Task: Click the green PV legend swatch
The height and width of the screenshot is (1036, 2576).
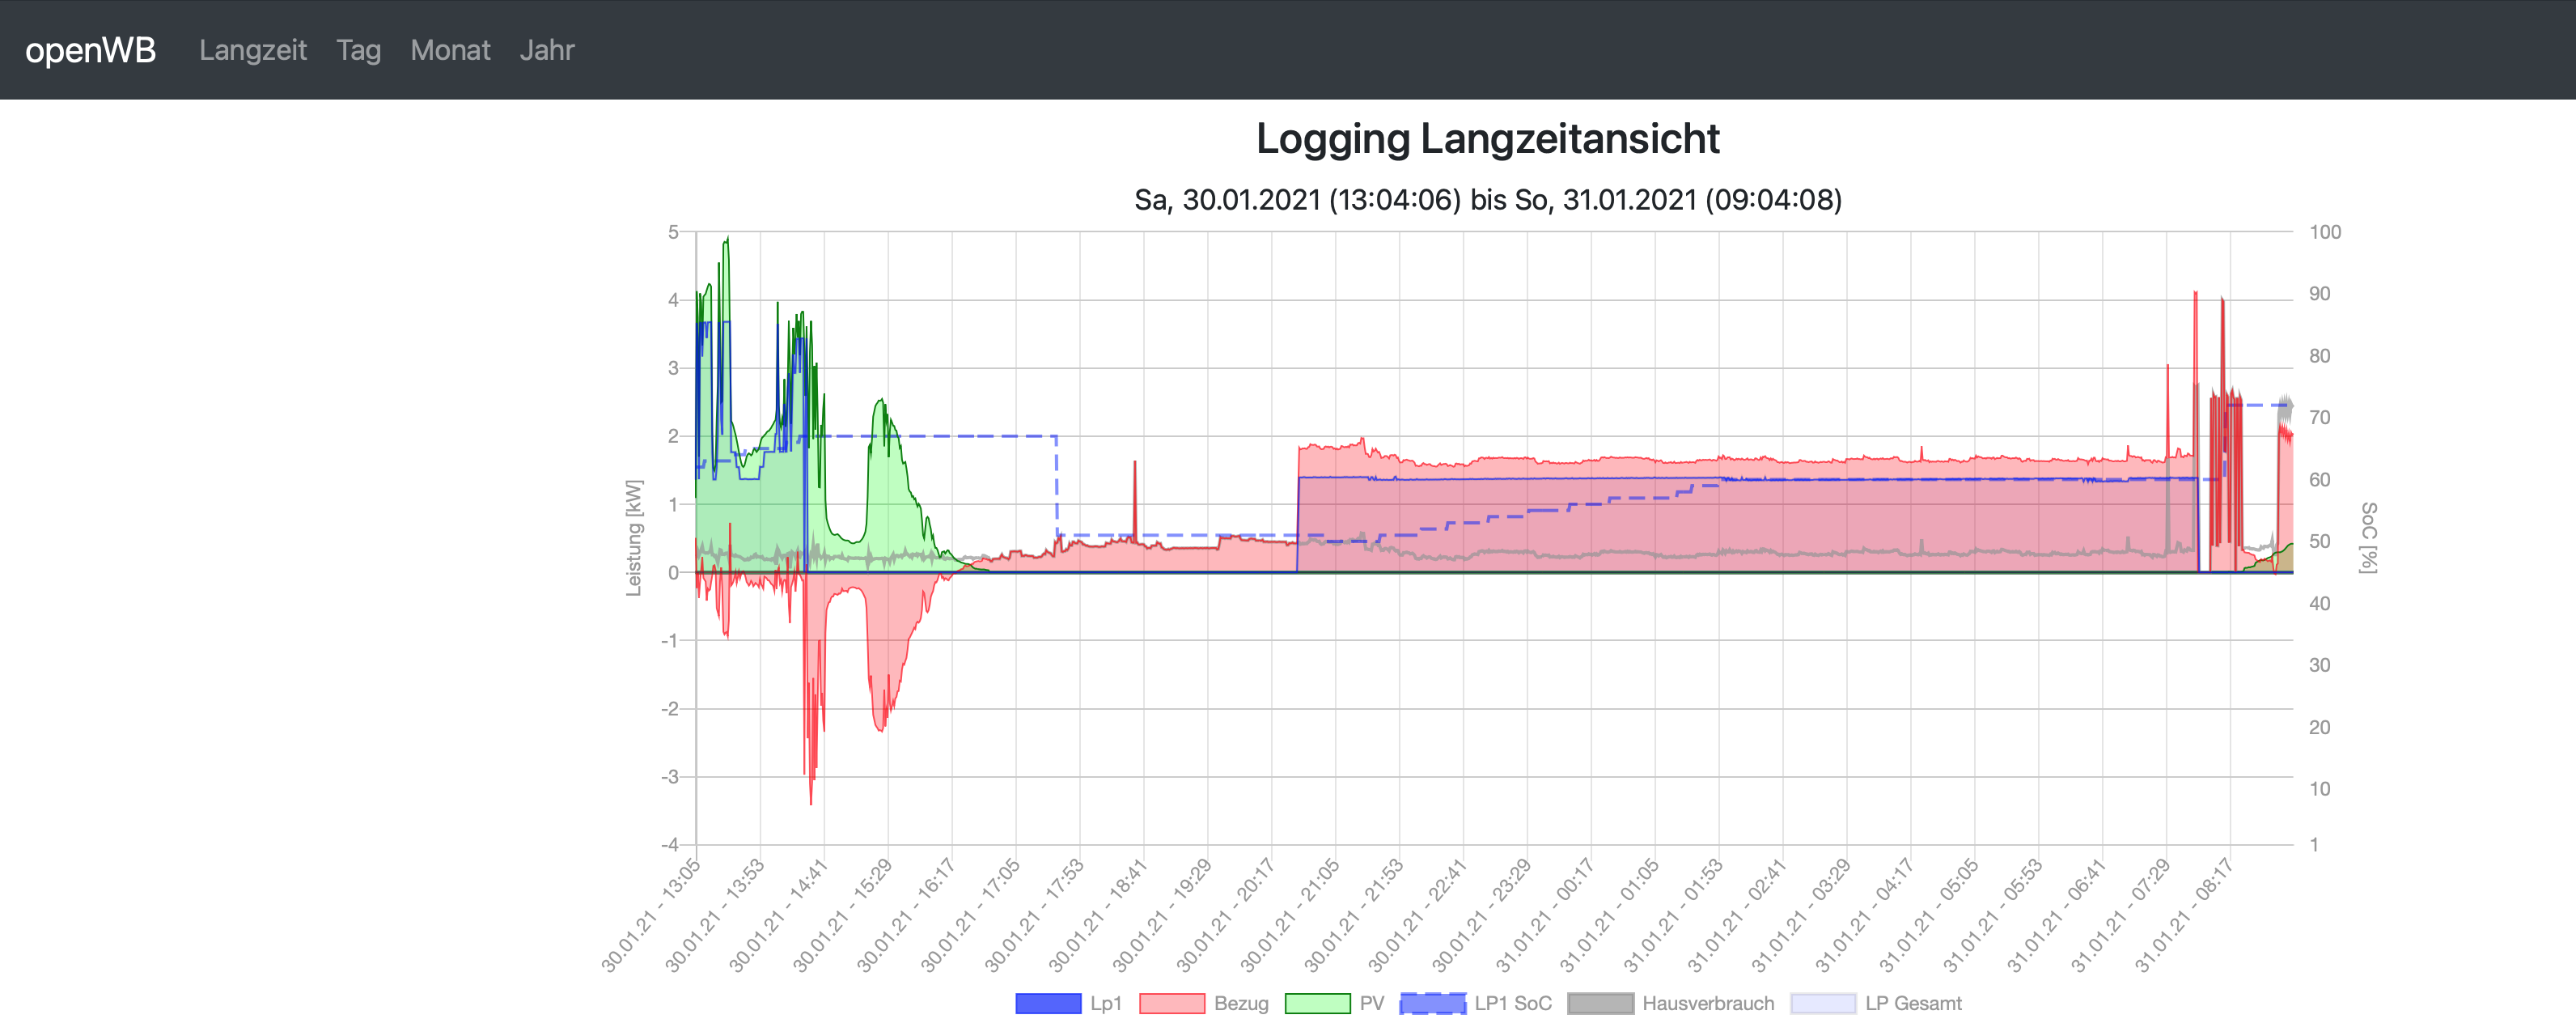Action: click(x=1317, y=1003)
